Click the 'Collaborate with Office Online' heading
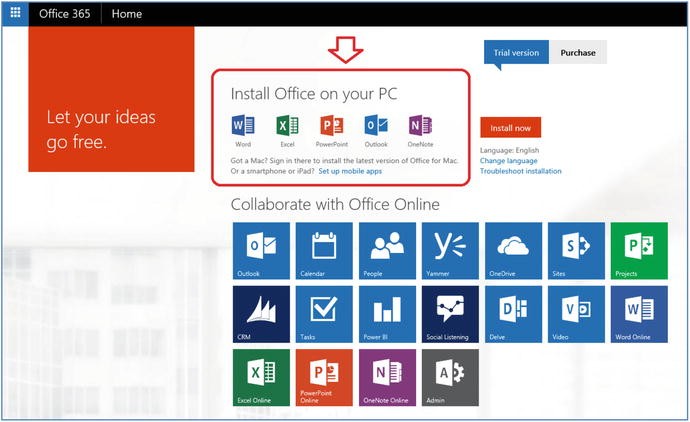690x422 pixels. pyautogui.click(x=335, y=204)
